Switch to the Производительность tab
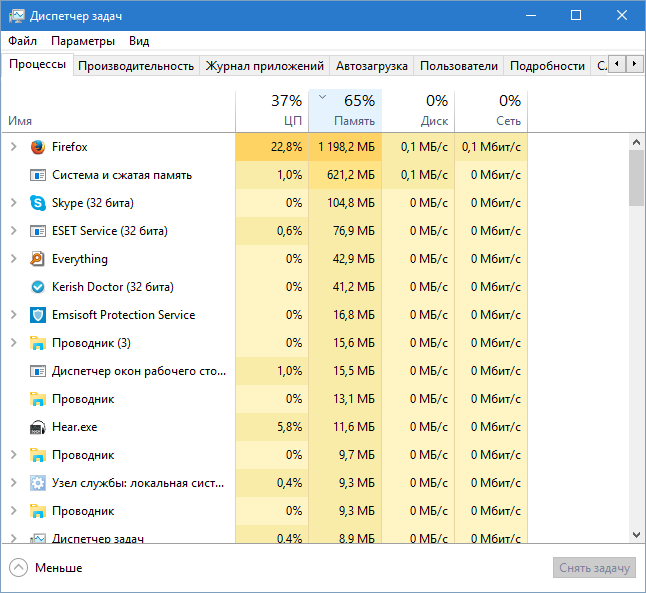Viewport: 646px width, 593px height. [x=135, y=66]
